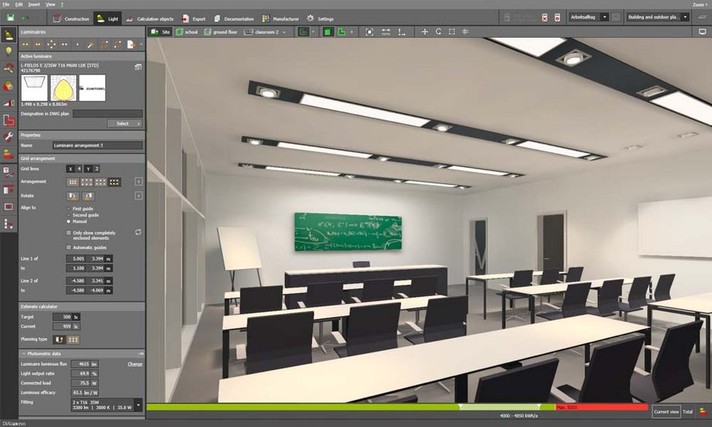Click the Change link in Photometric data

135,364
